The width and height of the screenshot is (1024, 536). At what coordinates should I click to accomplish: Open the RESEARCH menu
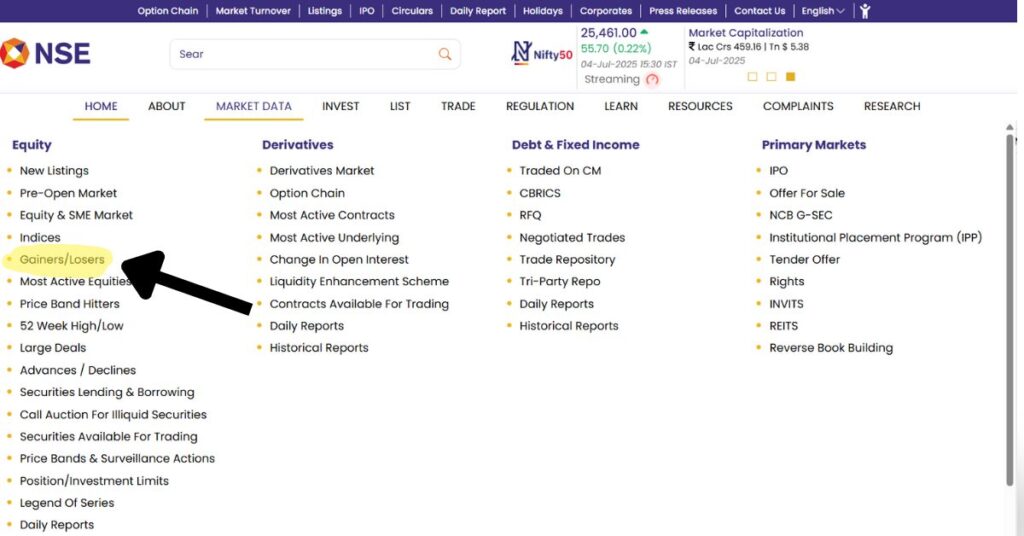(891, 106)
